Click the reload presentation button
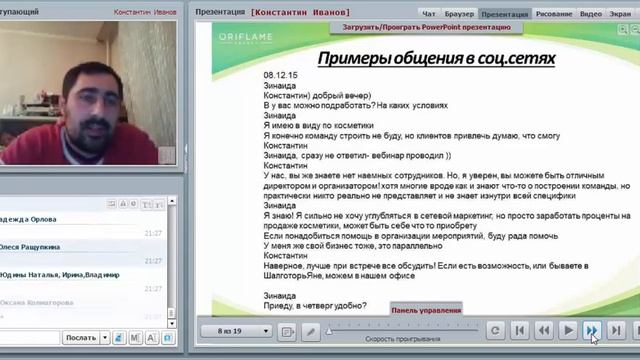Screen dimensions: 640x360 coord(495,330)
